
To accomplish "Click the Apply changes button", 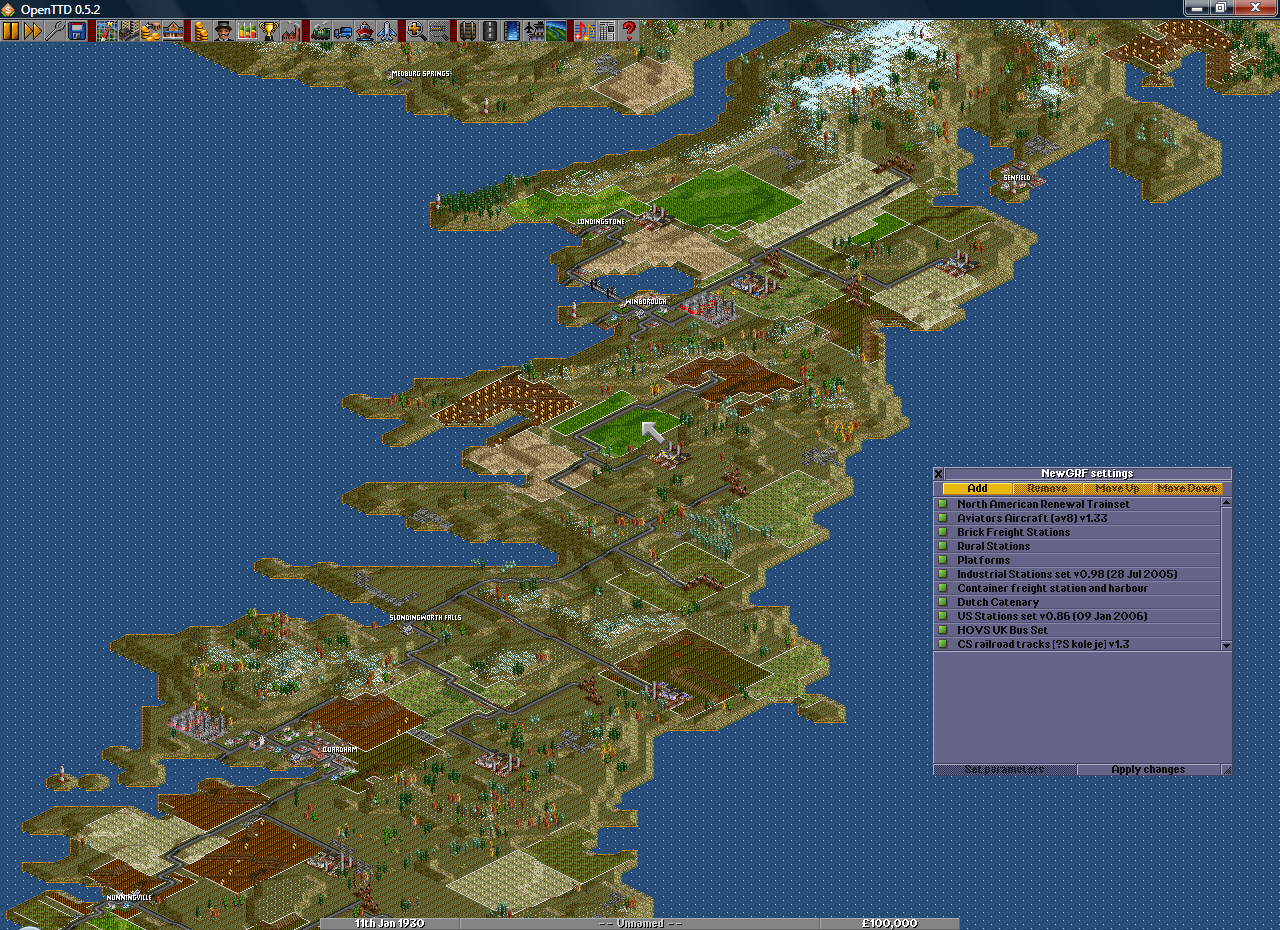I will pyautogui.click(x=1148, y=769).
